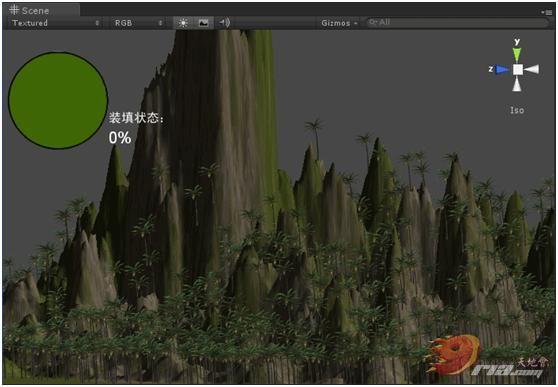Switch to the Scene tab
Screen dimensions: 558x387
pyautogui.click(x=41, y=10)
